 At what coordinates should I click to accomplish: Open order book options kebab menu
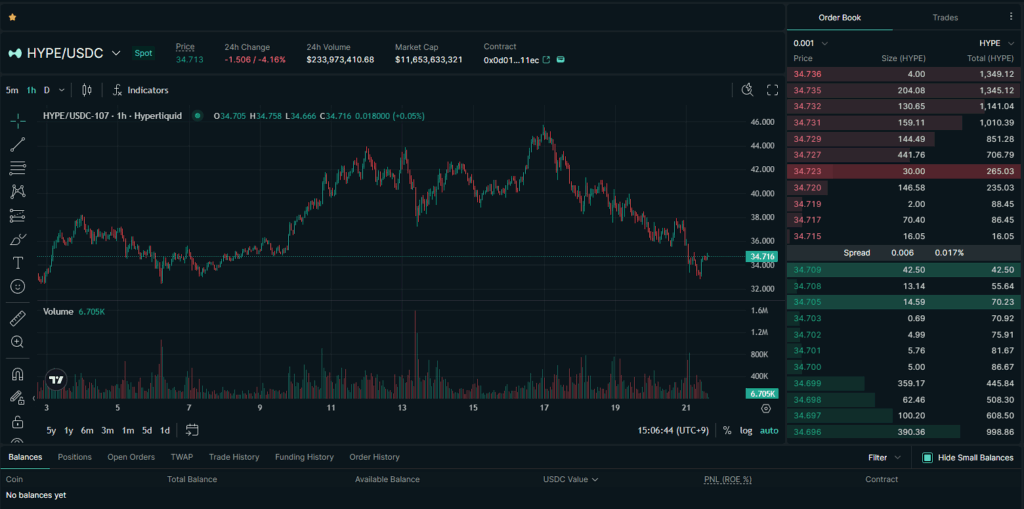click(x=1012, y=17)
